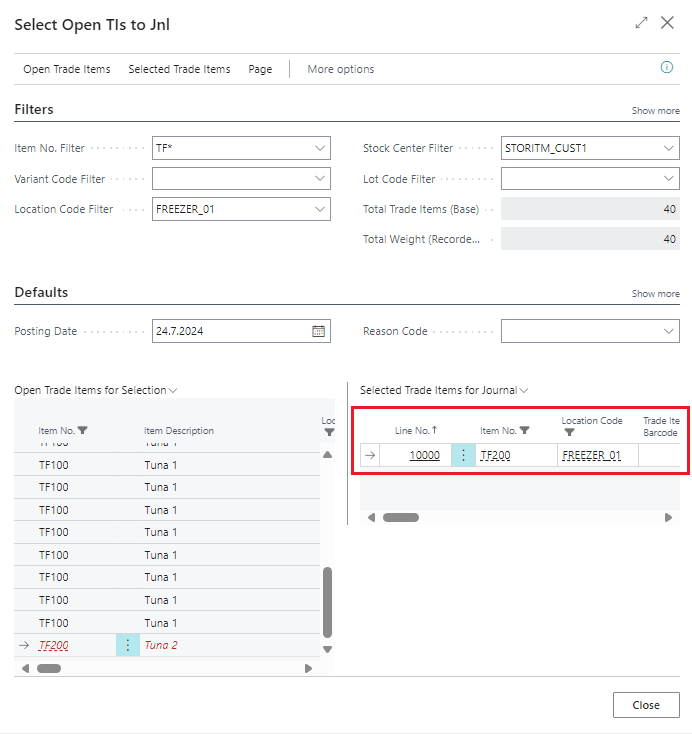
Task: Click Show more in the Filters section
Action: pyautogui.click(x=655, y=111)
